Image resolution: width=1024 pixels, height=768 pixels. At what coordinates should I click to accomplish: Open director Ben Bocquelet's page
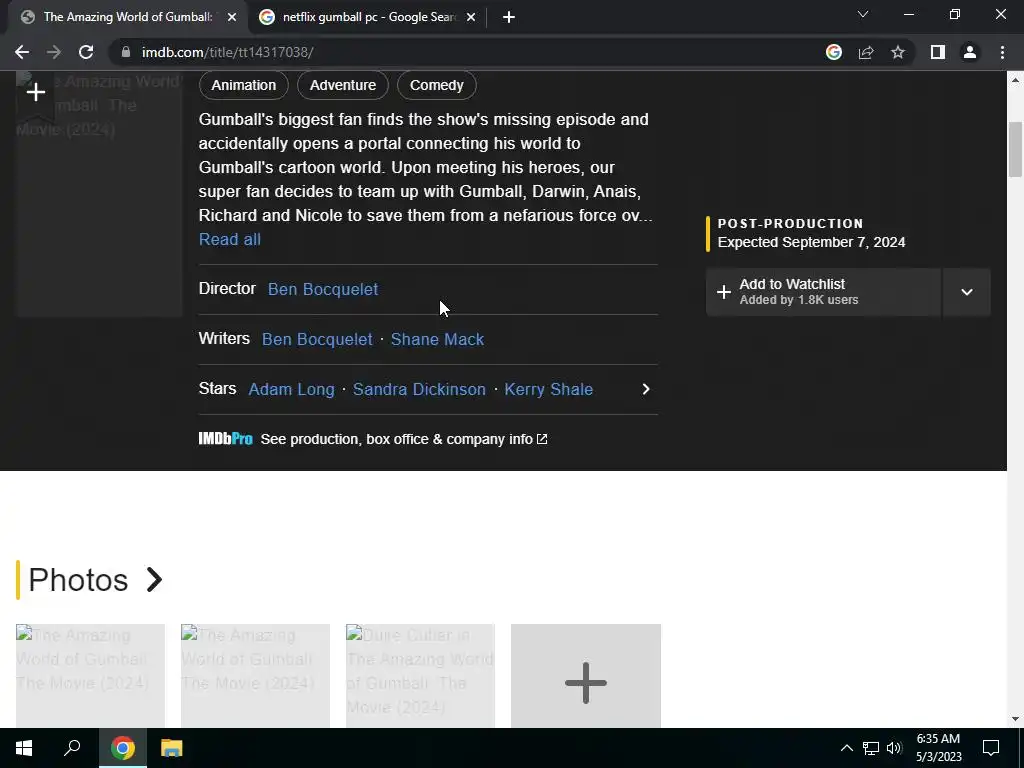[x=323, y=289]
